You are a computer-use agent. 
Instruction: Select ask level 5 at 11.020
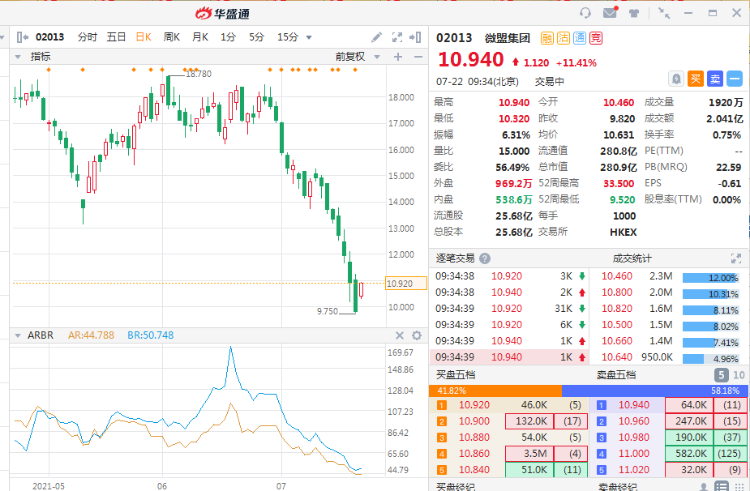[x=669, y=469]
